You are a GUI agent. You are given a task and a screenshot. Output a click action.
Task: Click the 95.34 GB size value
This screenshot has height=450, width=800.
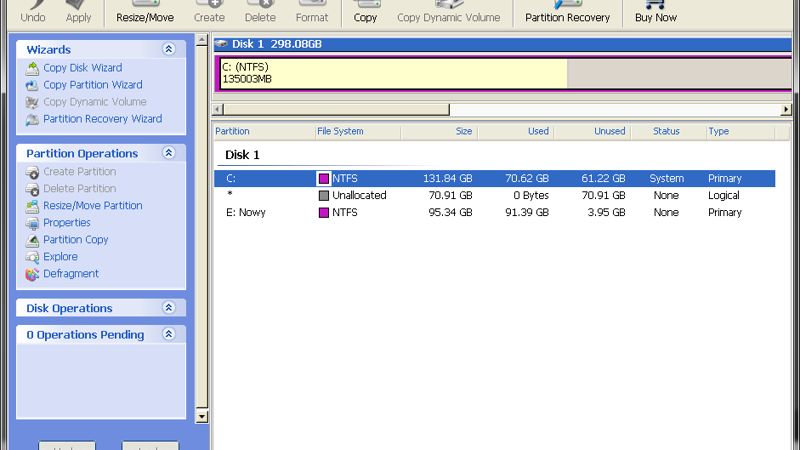[451, 212]
